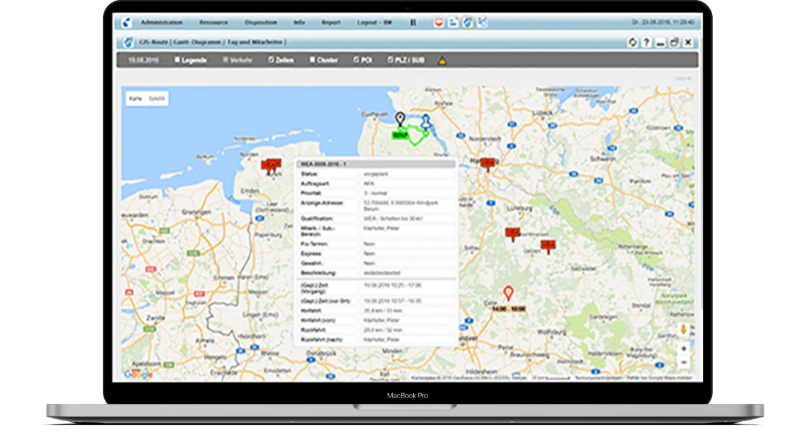Viewport: 807px width, 436px height.
Task: Toggle the Zeiten checkbox
Action: click(x=271, y=60)
